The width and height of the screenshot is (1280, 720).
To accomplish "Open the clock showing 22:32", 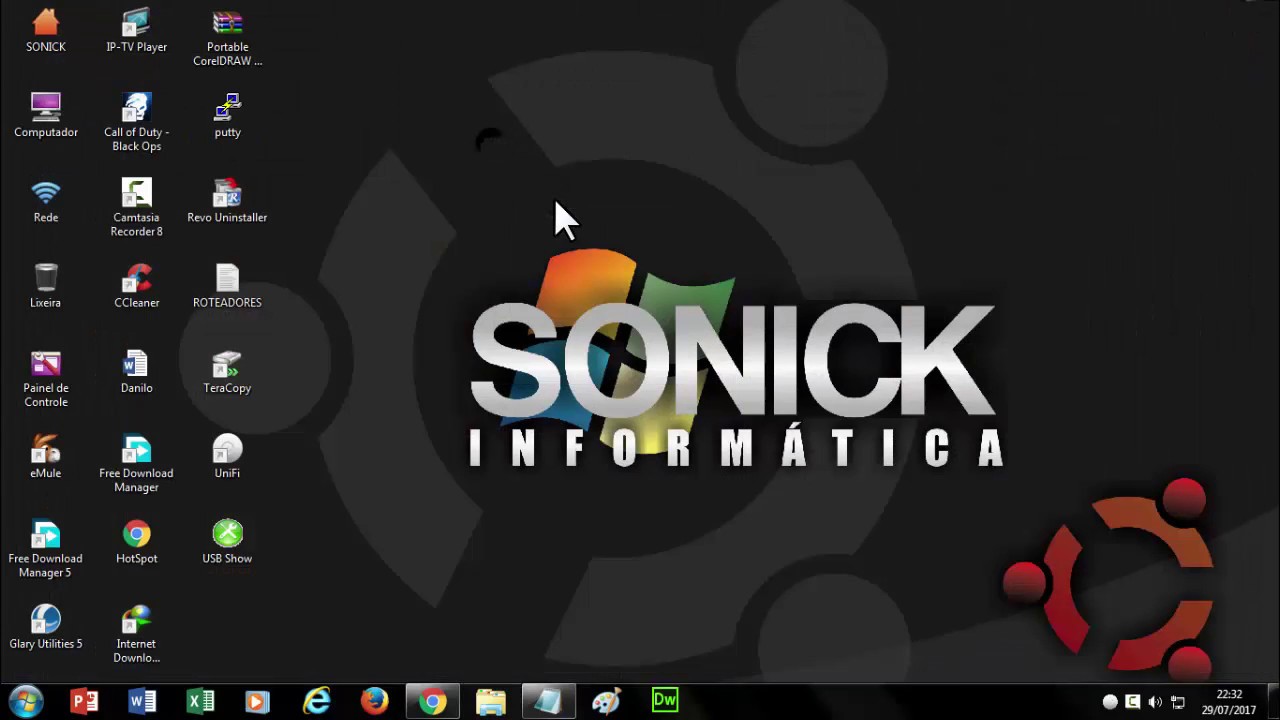I will (x=1229, y=702).
